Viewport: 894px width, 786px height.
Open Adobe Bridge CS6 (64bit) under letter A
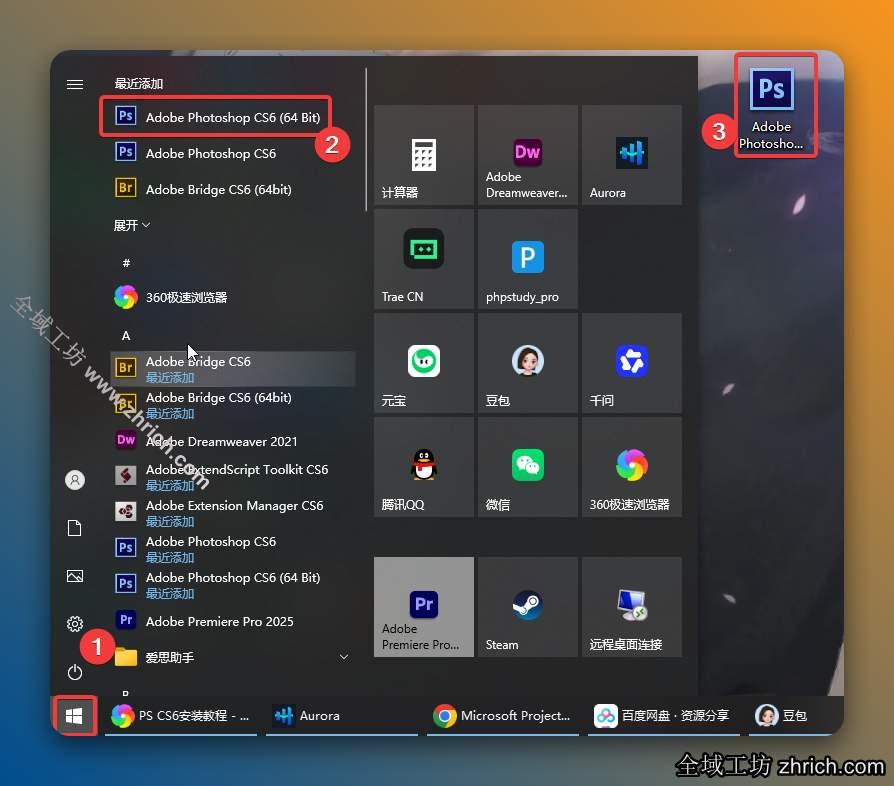233,405
